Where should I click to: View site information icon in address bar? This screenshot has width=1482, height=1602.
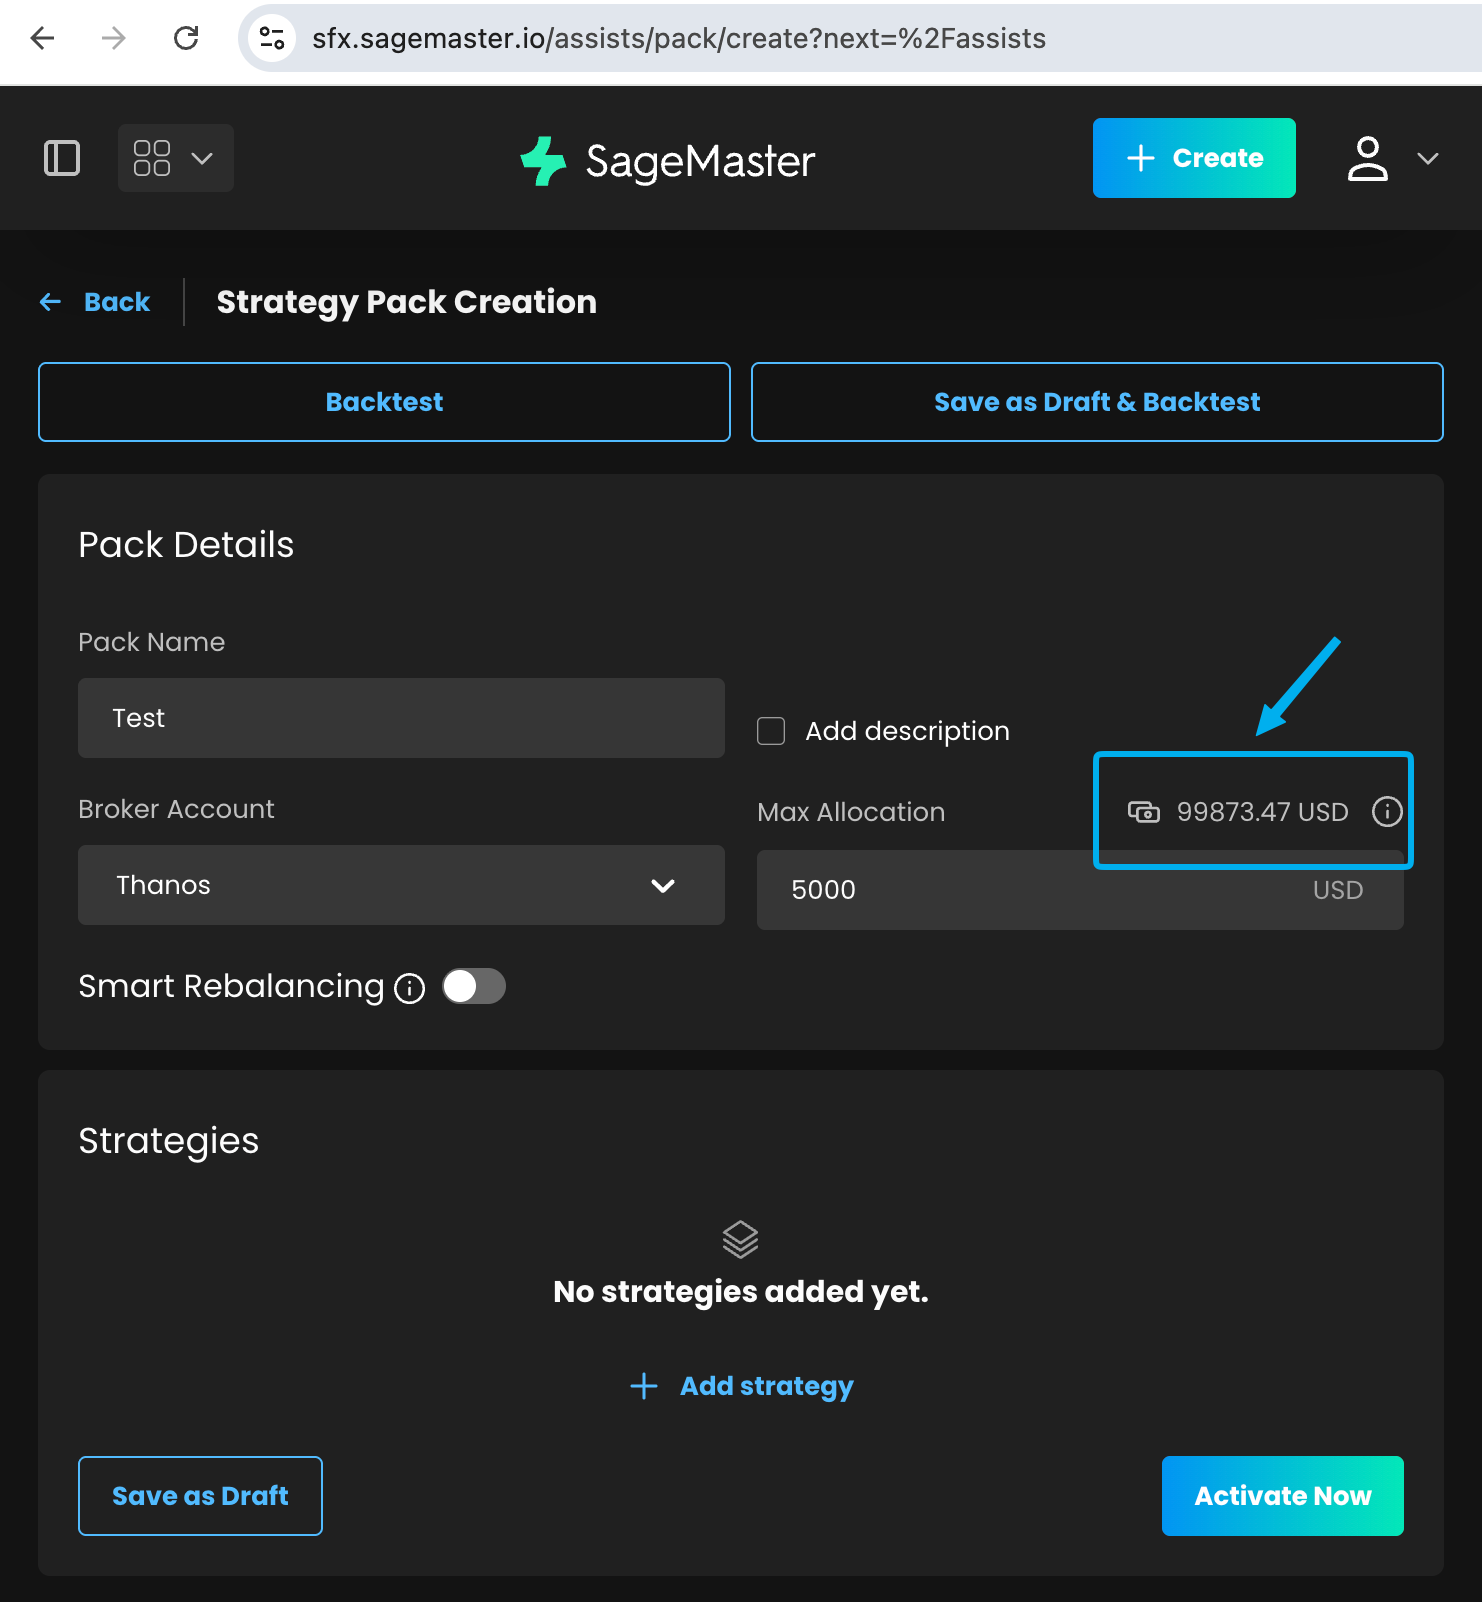271,38
